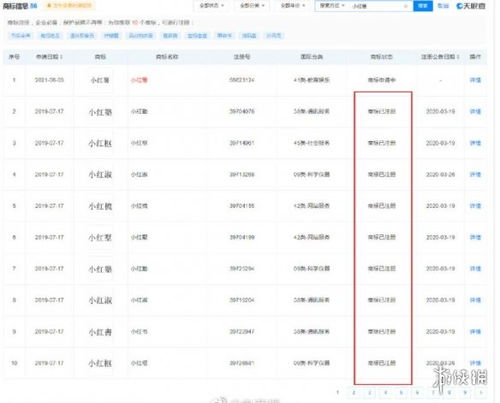The image size is (500, 403).
Task: Click the 序号 column header
Action: [x=14, y=57]
